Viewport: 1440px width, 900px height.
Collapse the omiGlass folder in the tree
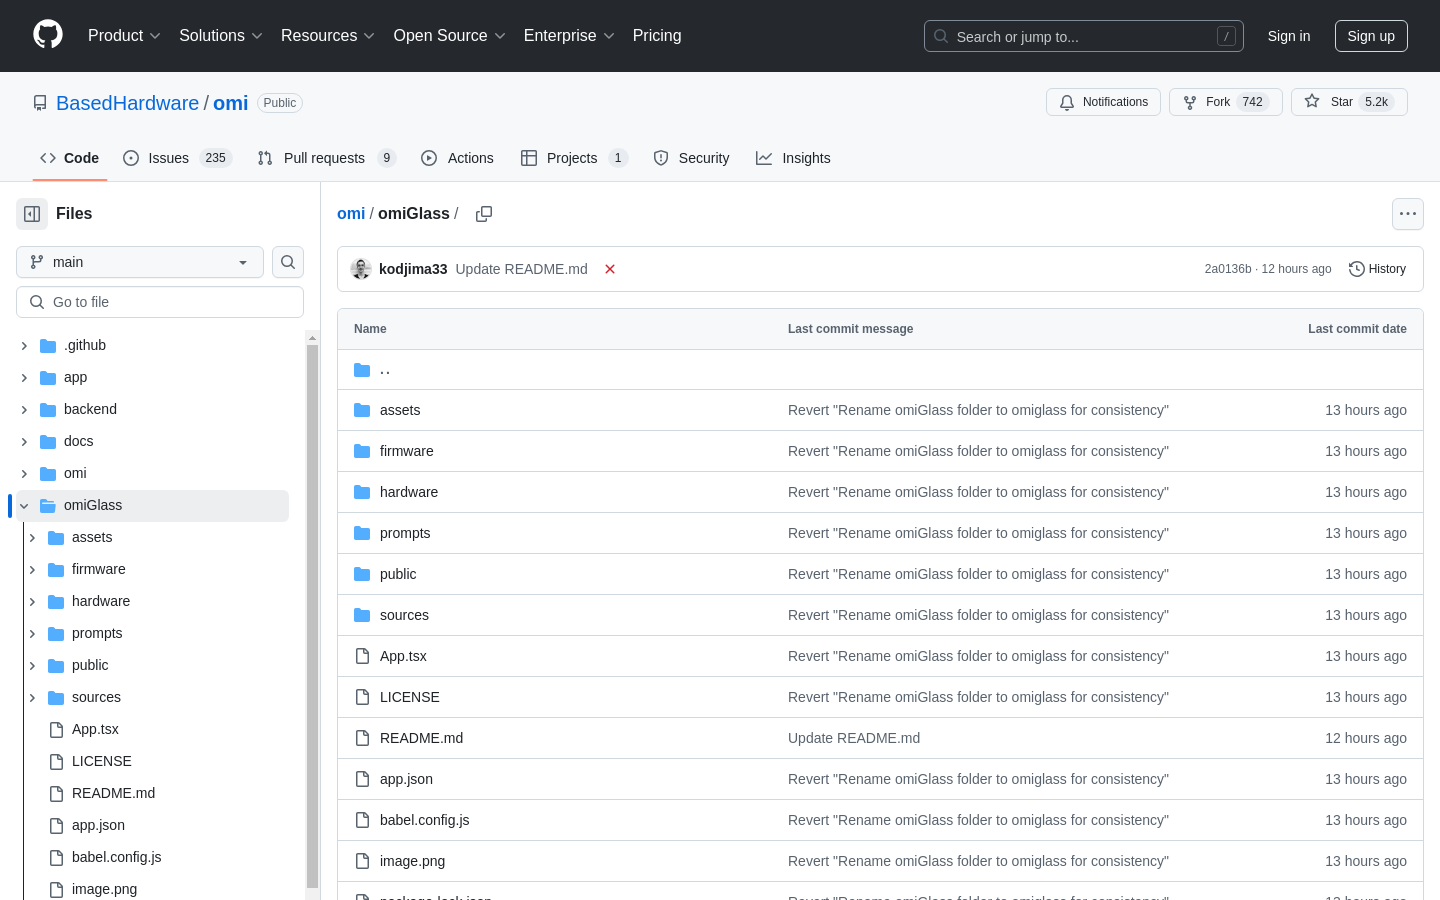coord(24,505)
